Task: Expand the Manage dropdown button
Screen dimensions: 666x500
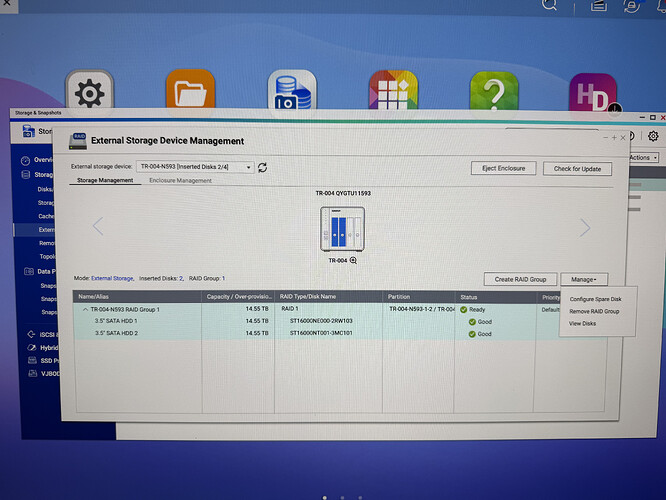Action: pyautogui.click(x=584, y=280)
